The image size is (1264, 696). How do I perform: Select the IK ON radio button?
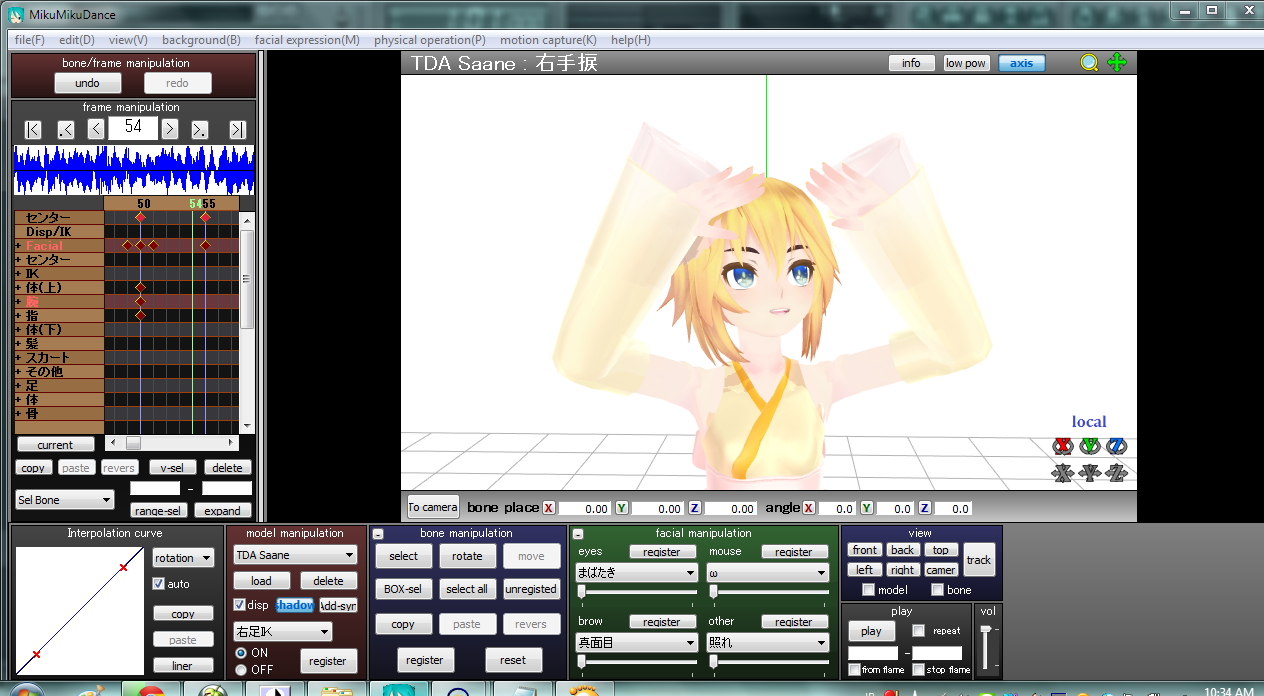tap(240, 653)
